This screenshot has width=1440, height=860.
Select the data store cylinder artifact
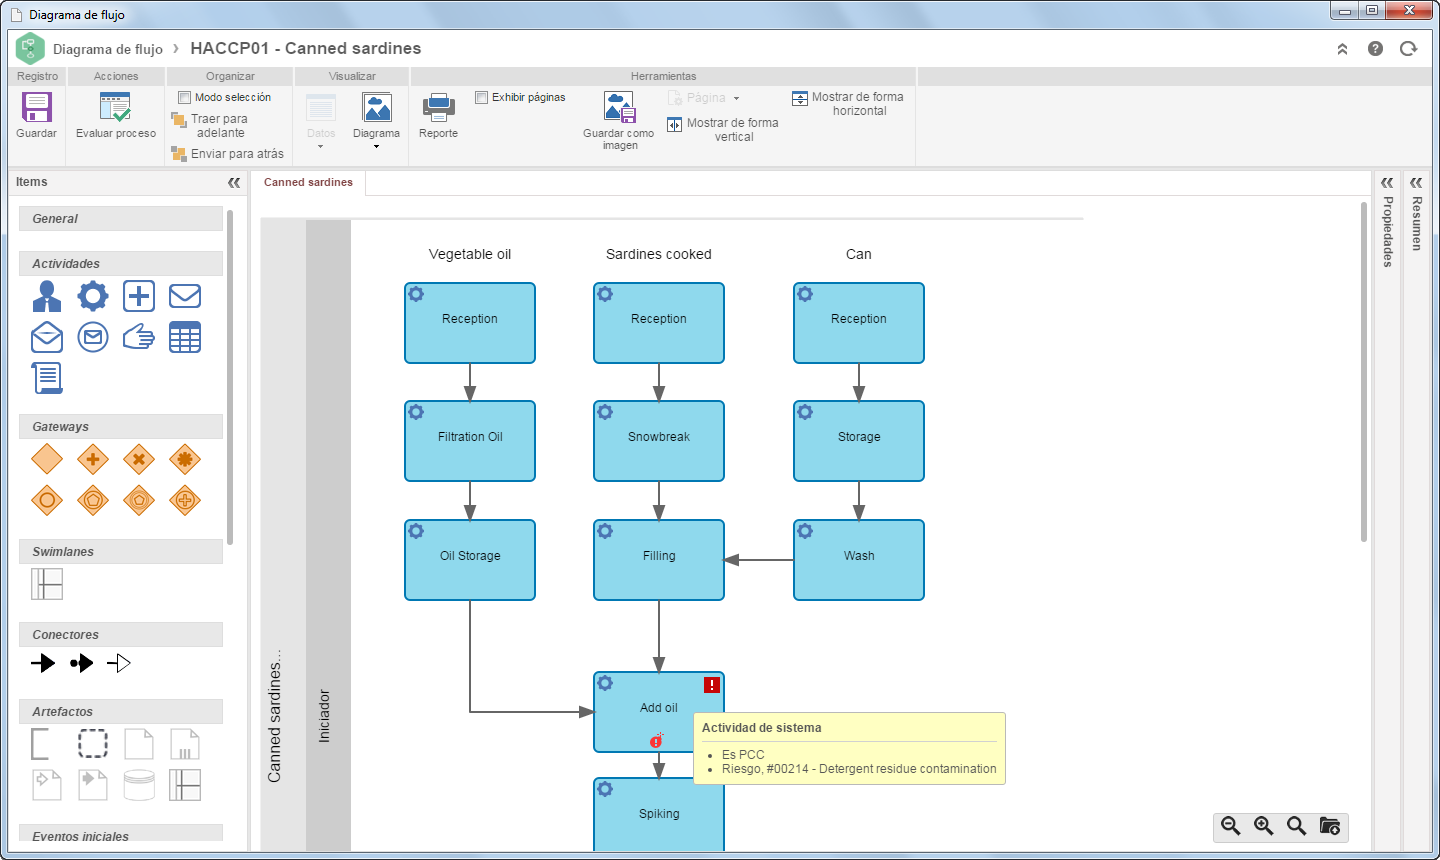tap(139, 785)
